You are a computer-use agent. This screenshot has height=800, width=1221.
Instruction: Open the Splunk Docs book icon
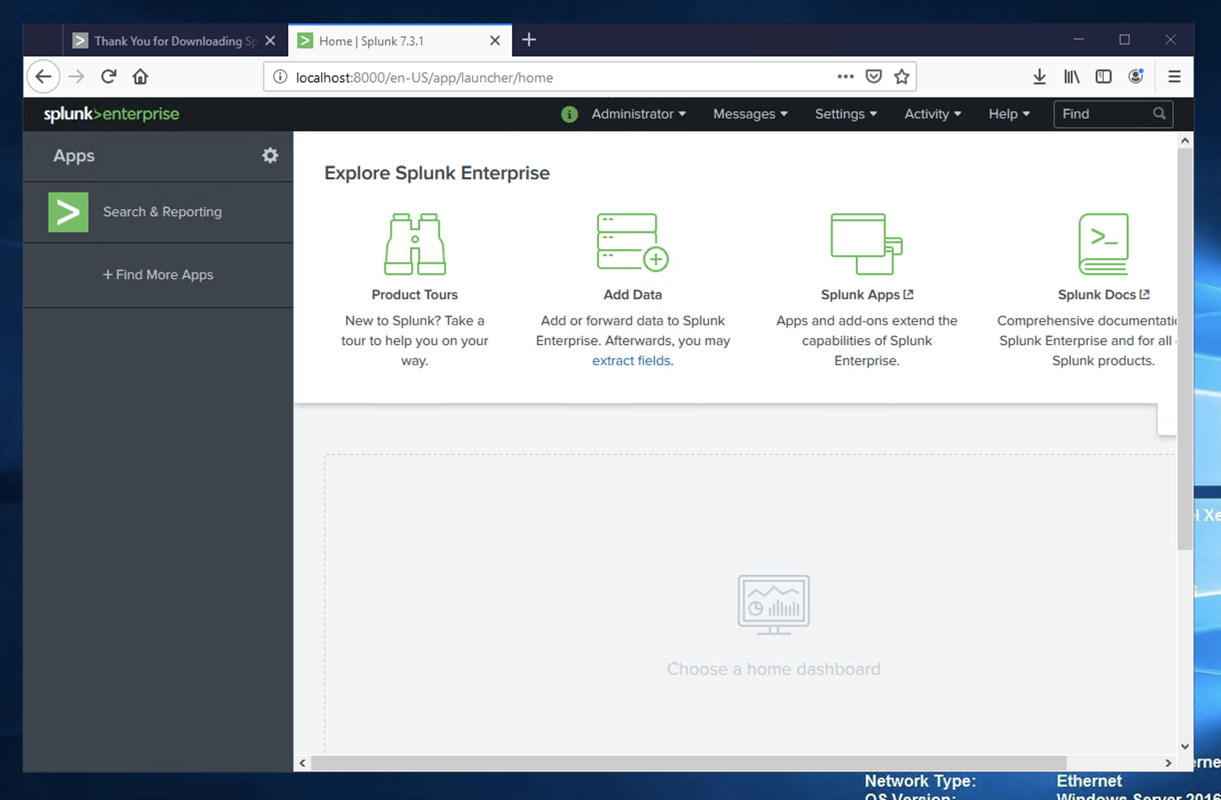pos(1103,243)
